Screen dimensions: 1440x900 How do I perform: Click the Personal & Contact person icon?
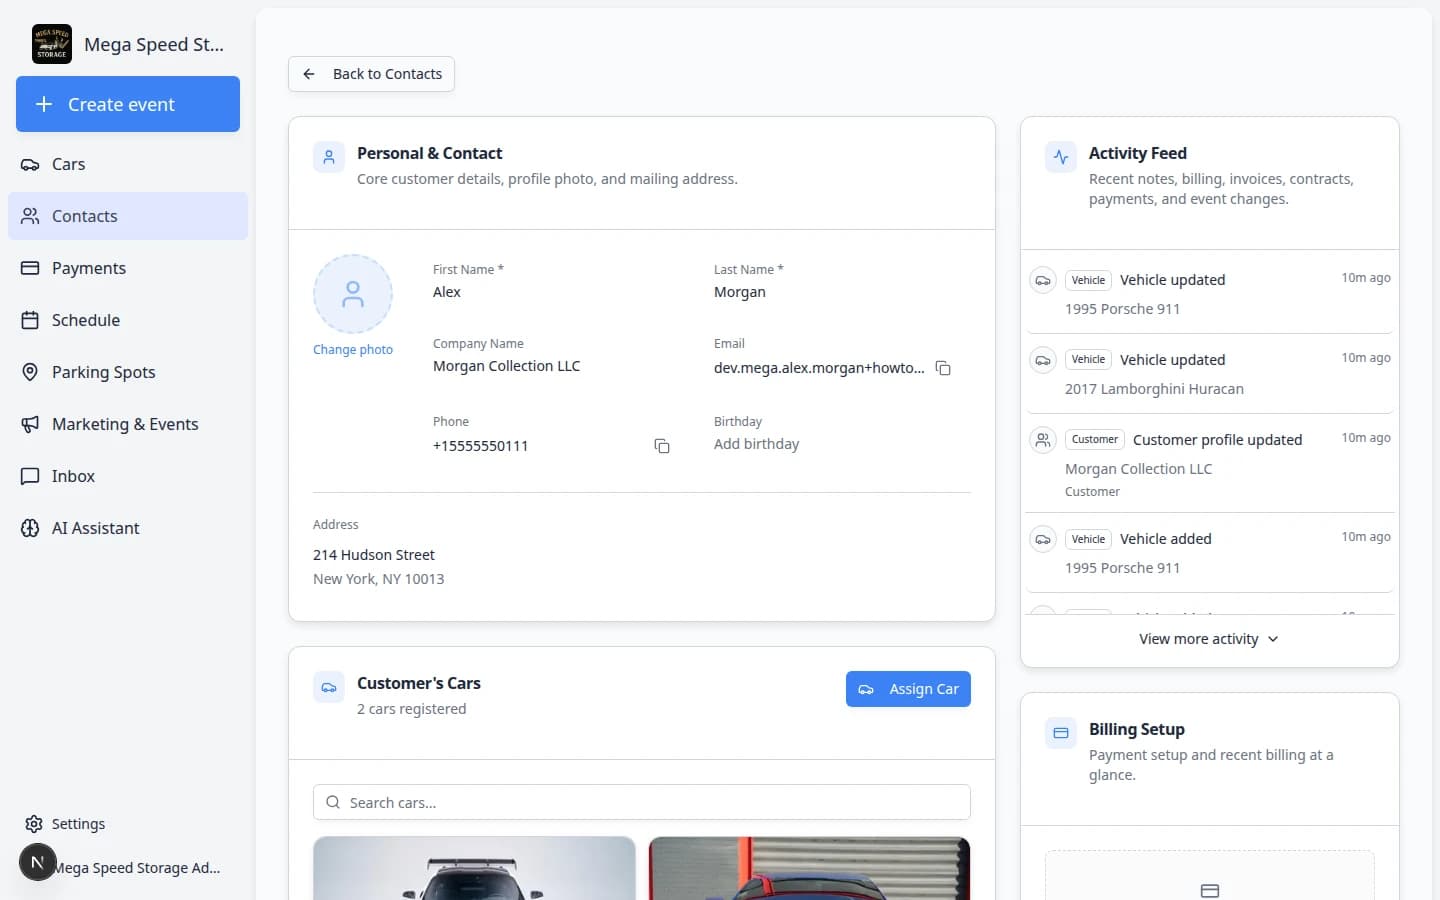coord(329,157)
